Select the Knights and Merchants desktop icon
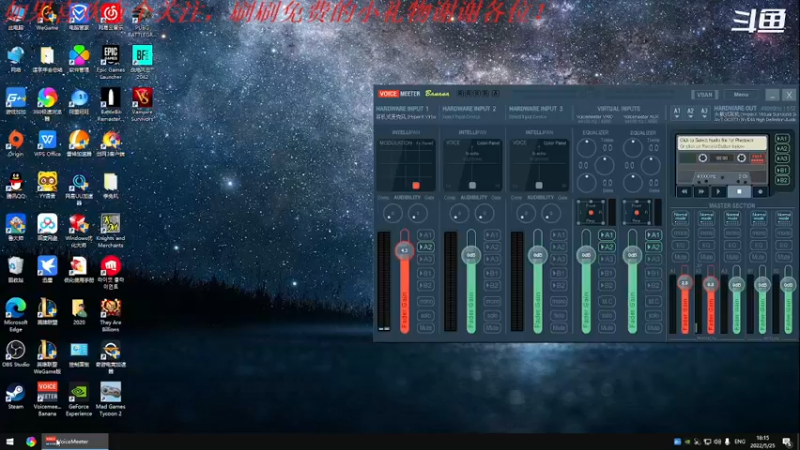800x450 pixels. (110, 231)
